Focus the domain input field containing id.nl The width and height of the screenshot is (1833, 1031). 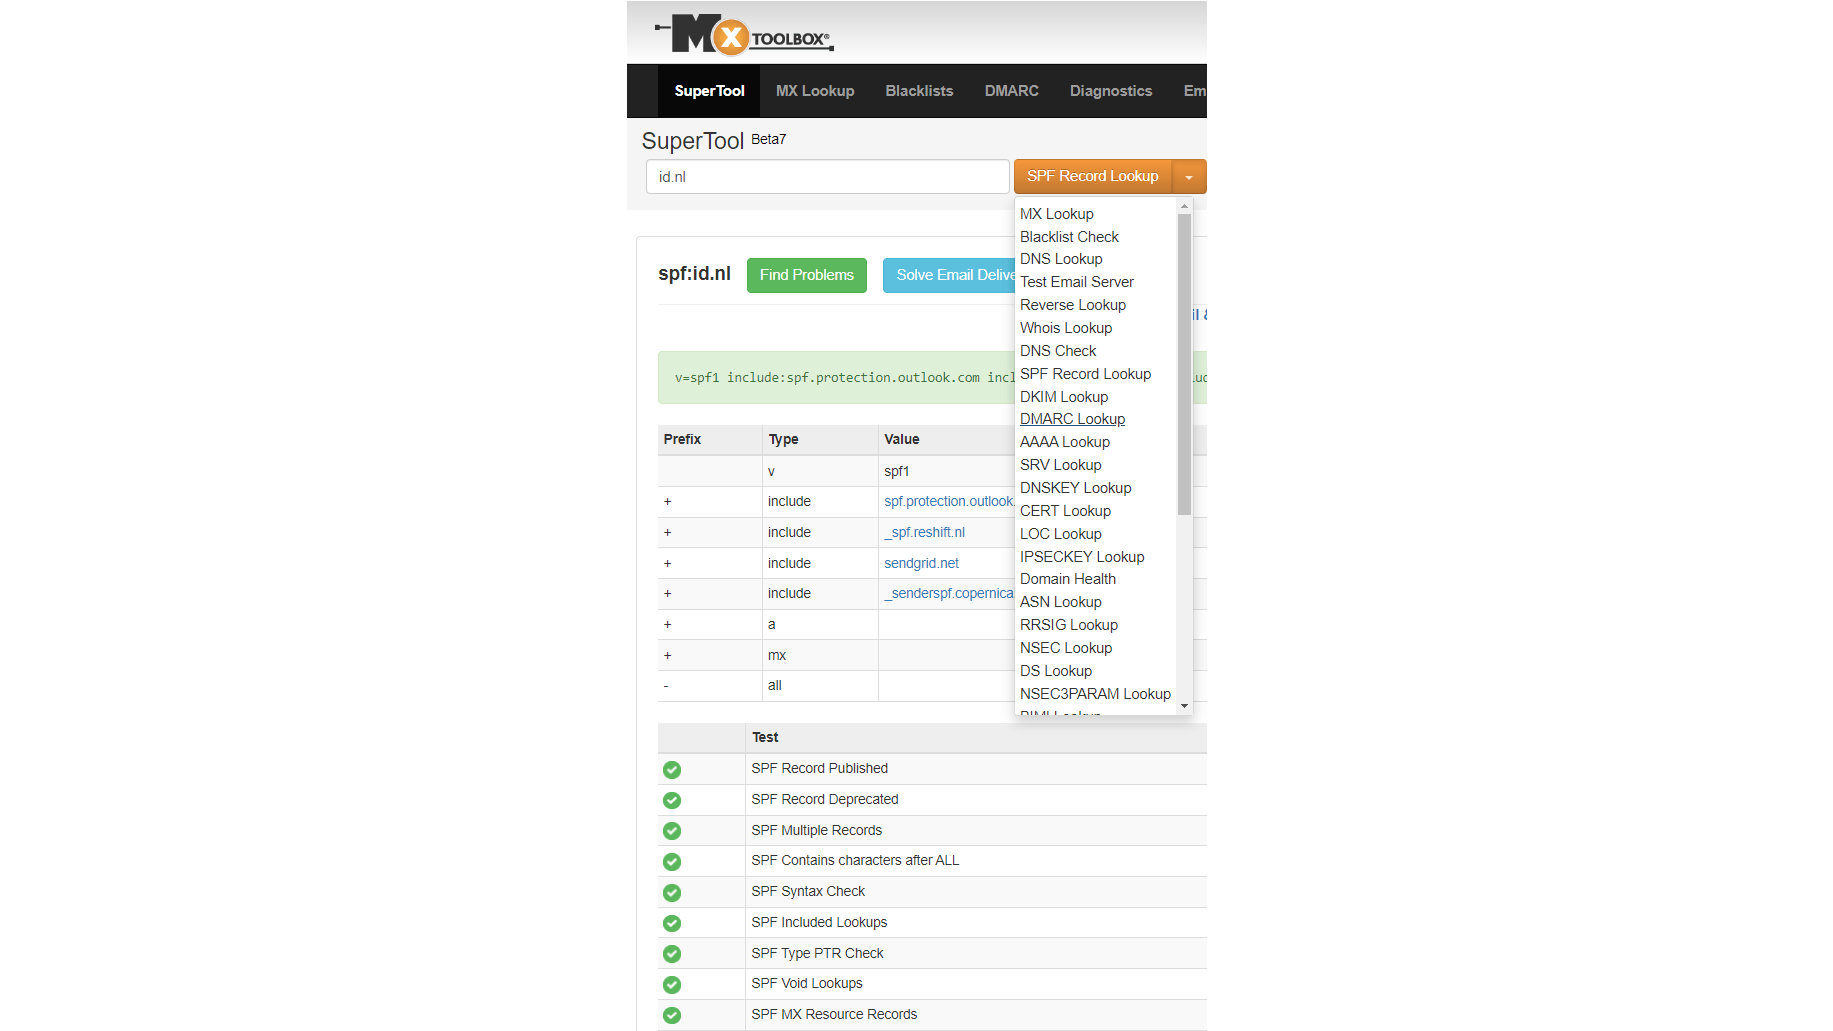tap(827, 177)
